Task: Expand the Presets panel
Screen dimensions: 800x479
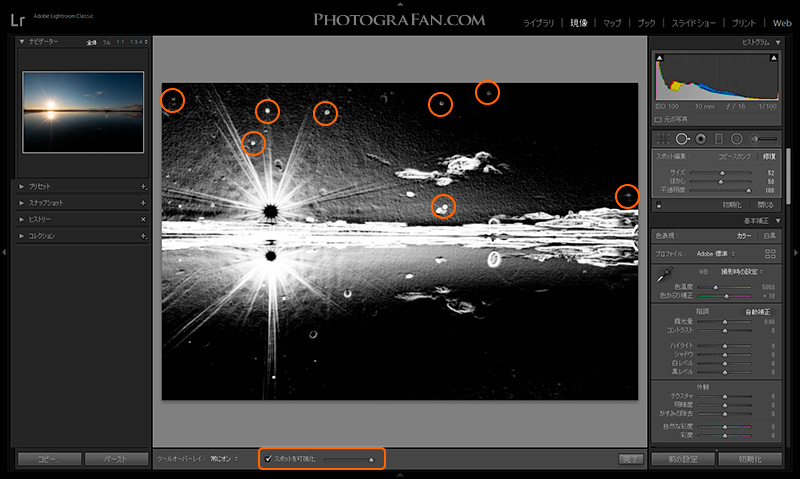Action: (21, 187)
